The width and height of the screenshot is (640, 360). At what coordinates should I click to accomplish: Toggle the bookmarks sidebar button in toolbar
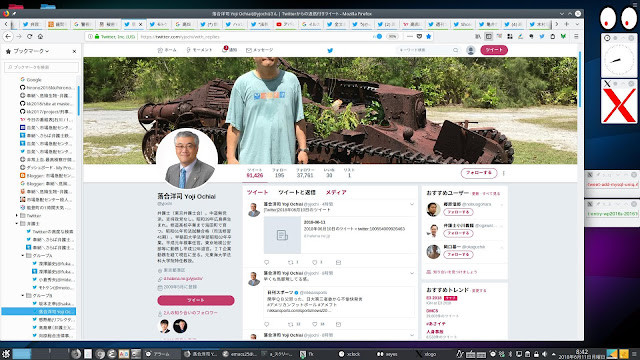click(x=489, y=36)
